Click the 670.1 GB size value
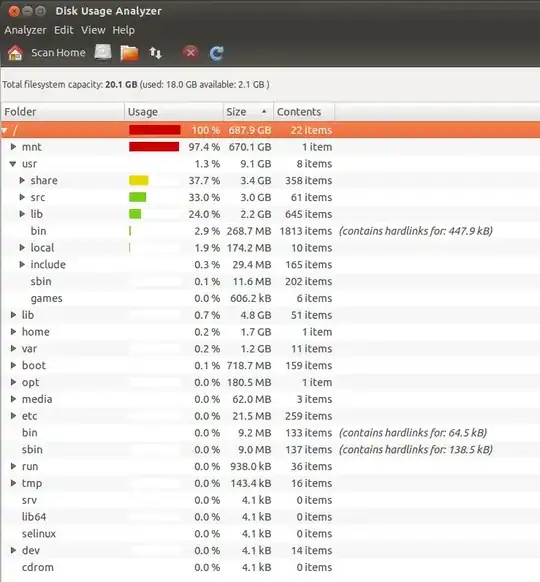The image size is (540, 582). [x=250, y=147]
